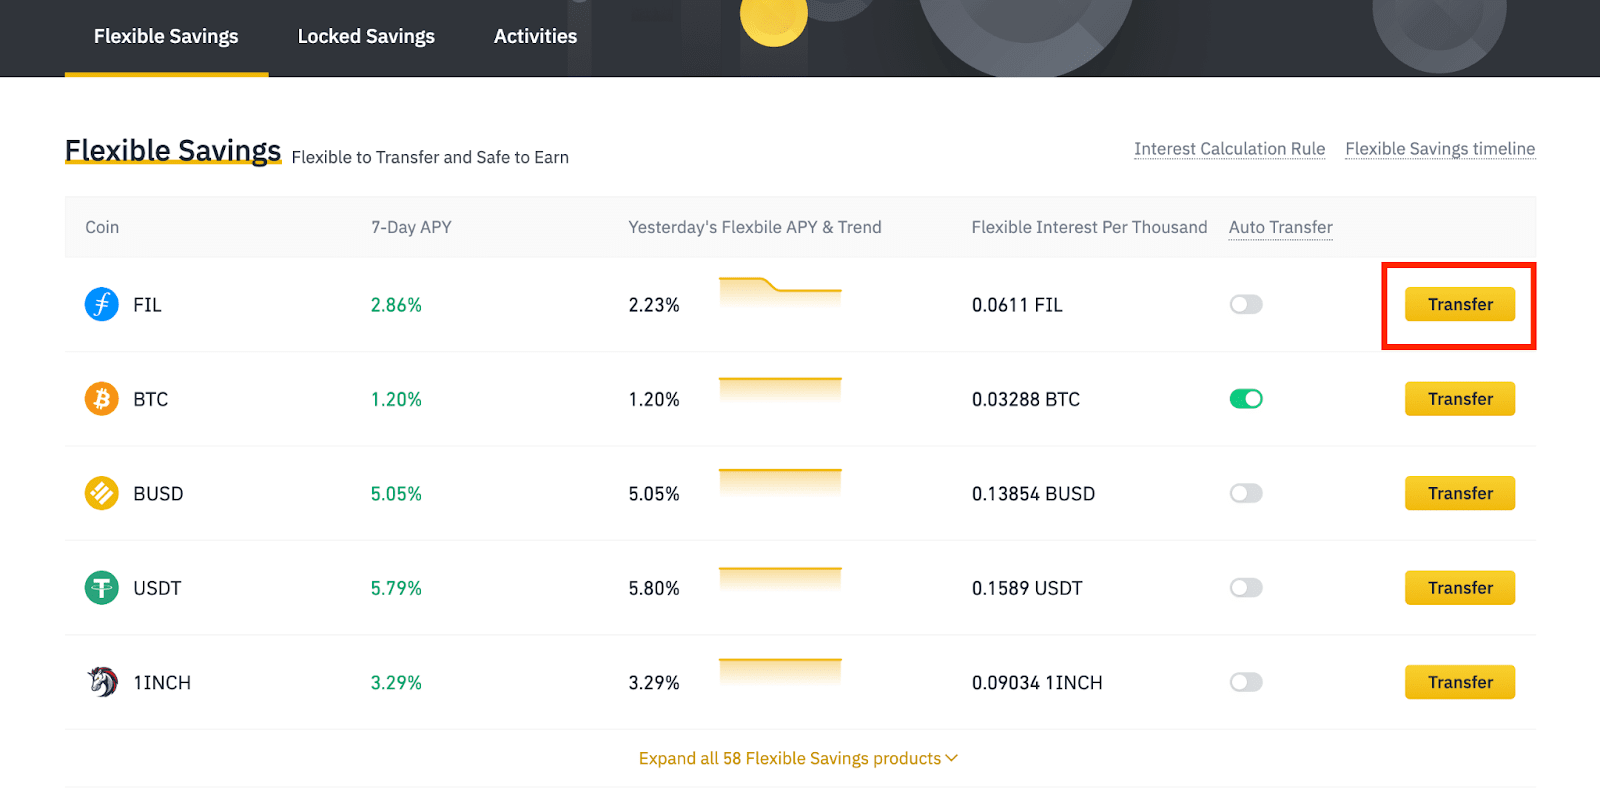Open the Flexible Savings timeline link
Image resolution: width=1600 pixels, height=802 pixels.
click(x=1440, y=149)
